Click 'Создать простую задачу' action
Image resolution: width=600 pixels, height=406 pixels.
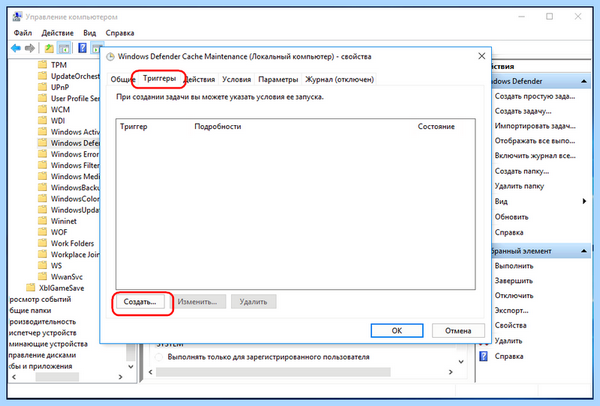tap(535, 96)
